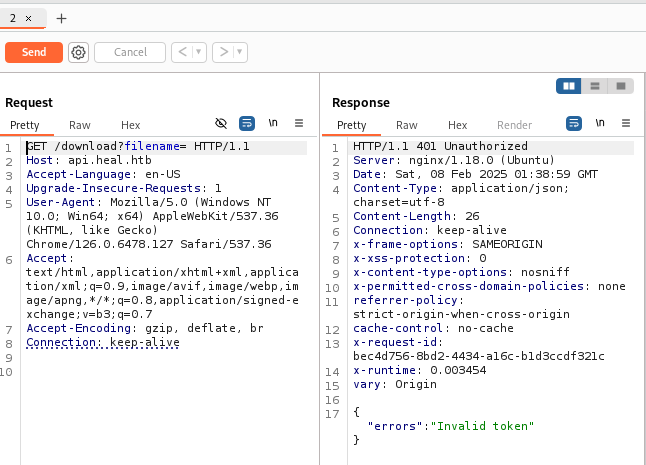The width and height of the screenshot is (646, 465).
Task: Select combined tabbed layout view
Action: pyautogui.click(x=621, y=86)
